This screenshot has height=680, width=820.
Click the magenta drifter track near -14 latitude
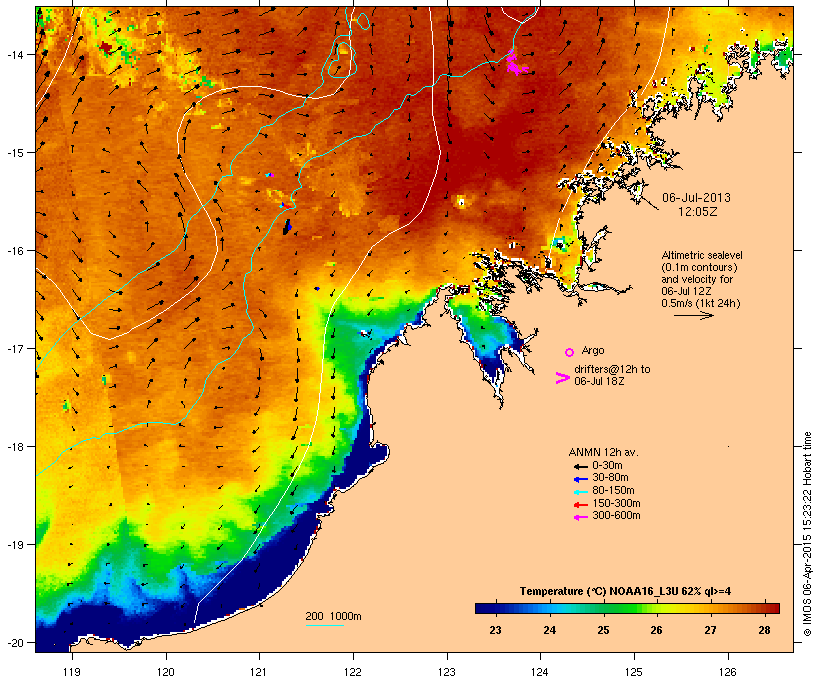[x=516, y=63]
